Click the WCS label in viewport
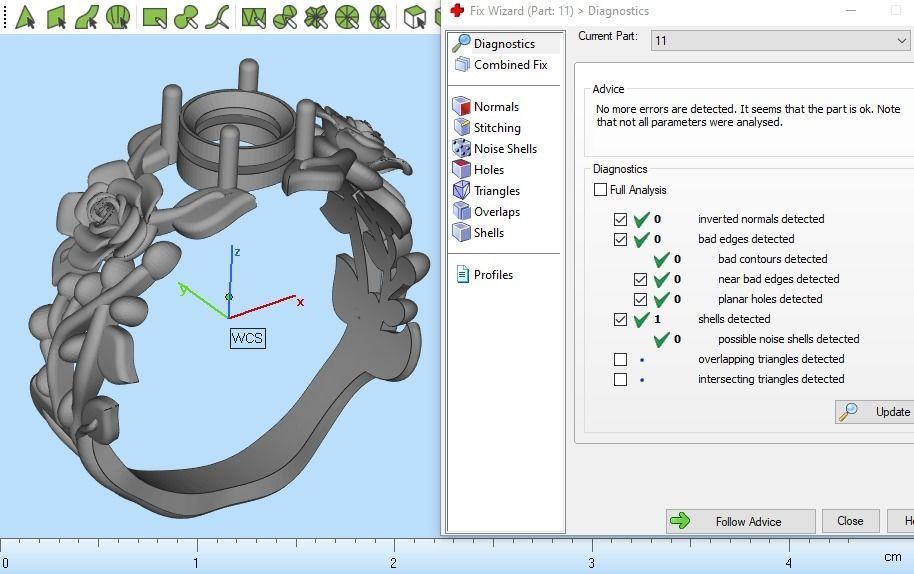 [248, 338]
